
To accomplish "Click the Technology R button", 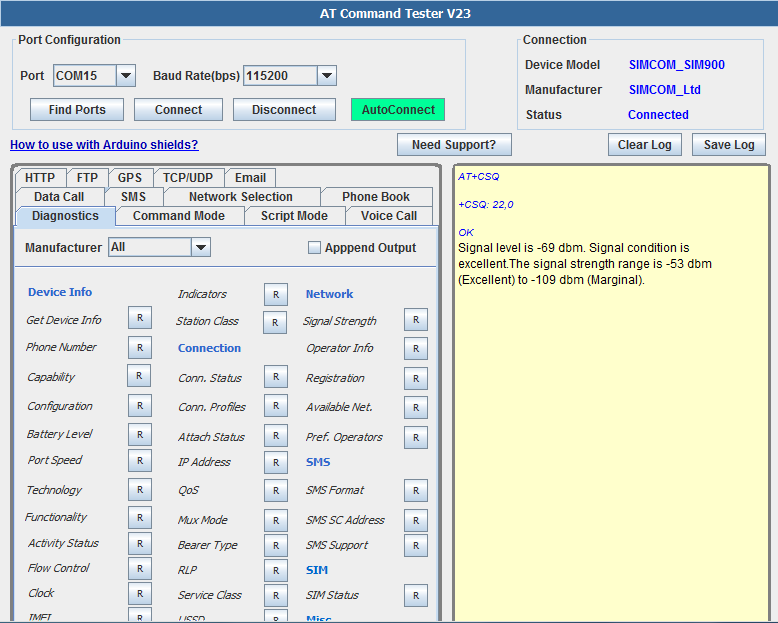I will 140,490.
